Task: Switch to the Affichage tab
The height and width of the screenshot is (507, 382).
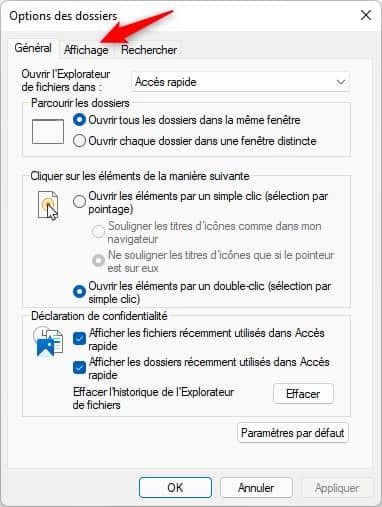Action: pos(86,50)
